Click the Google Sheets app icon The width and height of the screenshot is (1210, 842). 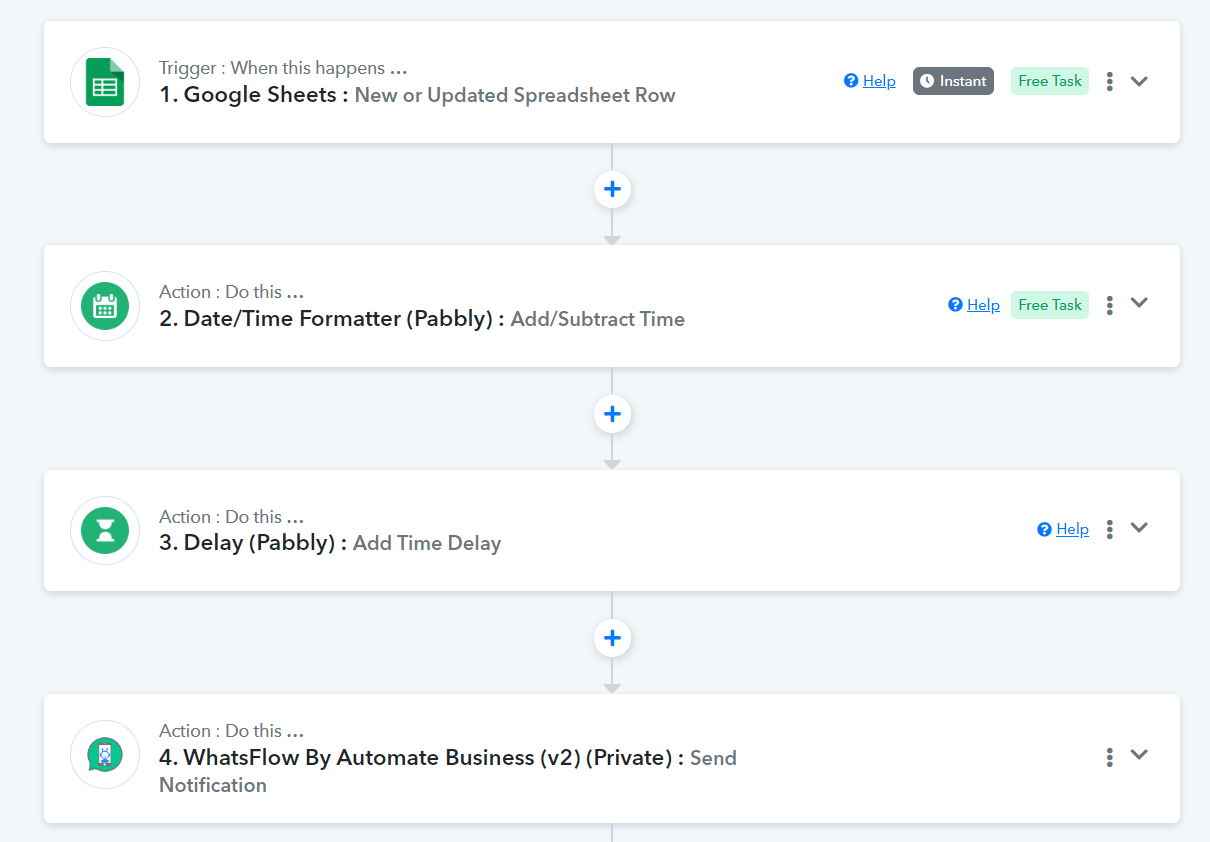(x=105, y=82)
